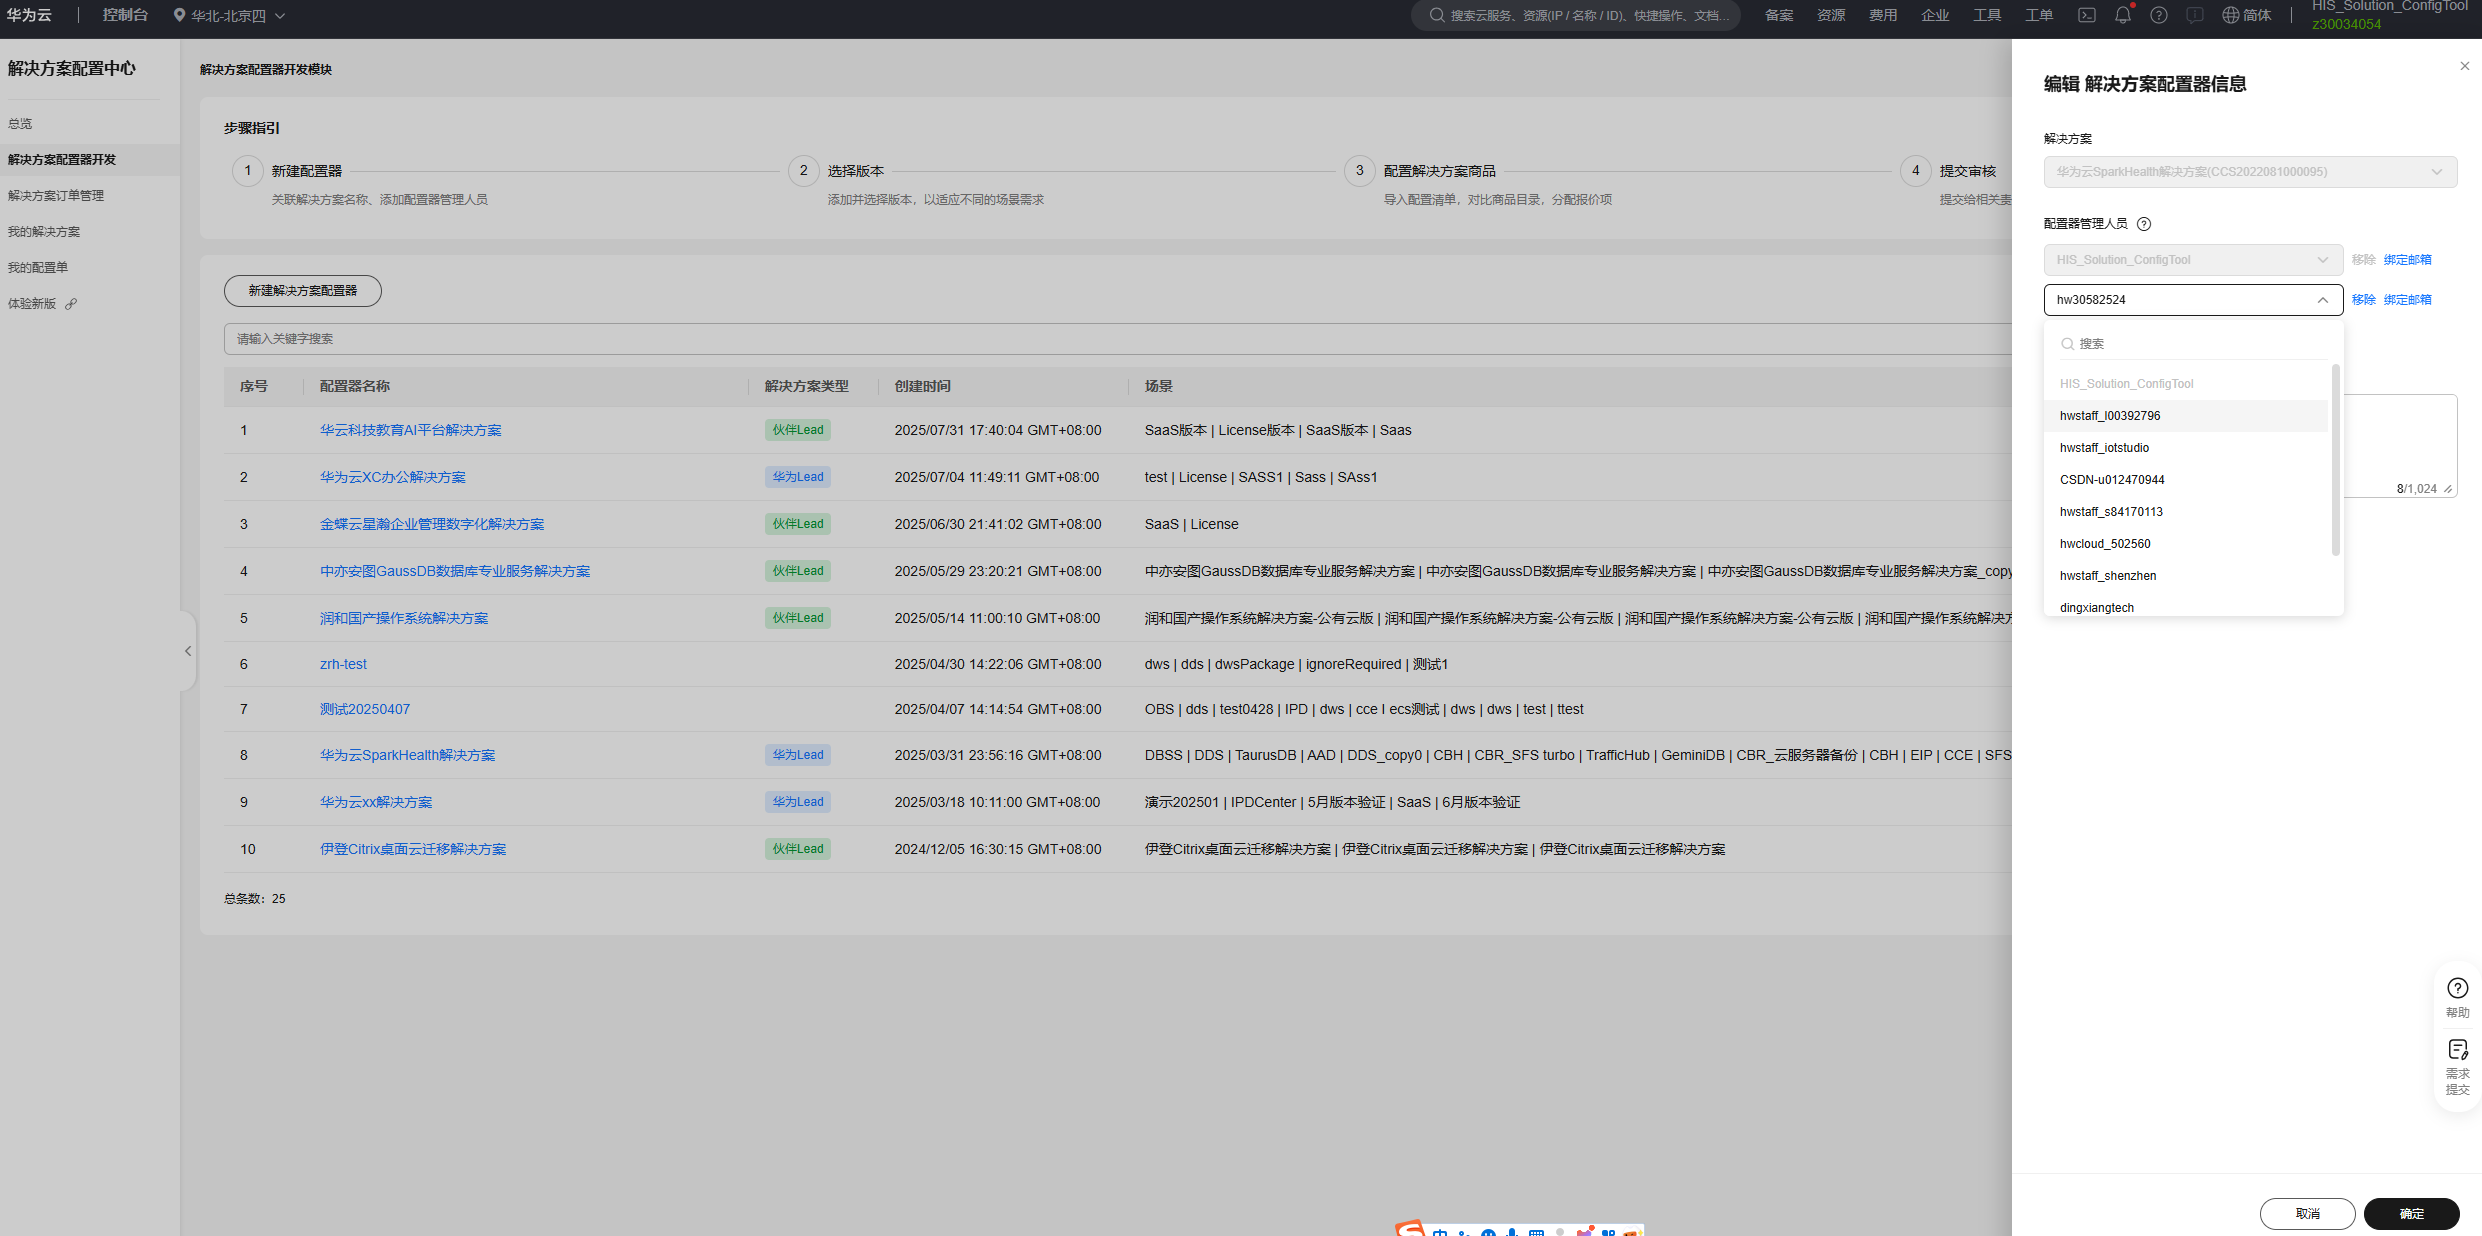Select CSDN-u012470944 from the list
Image resolution: width=2482 pixels, height=1236 pixels.
click(x=2186, y=480)
